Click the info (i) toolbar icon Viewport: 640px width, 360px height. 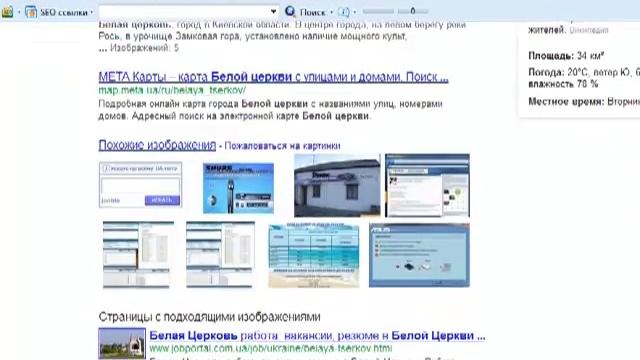click(x=344, y=12)
